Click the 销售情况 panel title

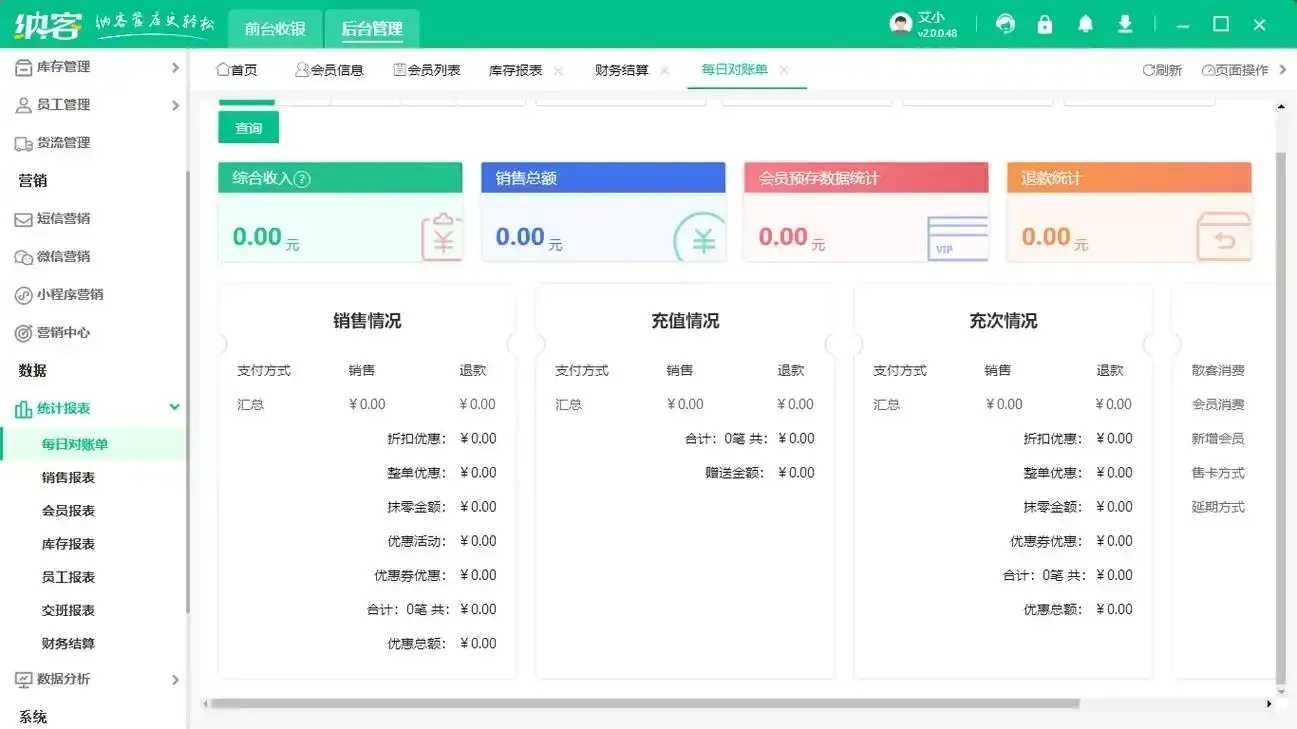click(367, 321)
